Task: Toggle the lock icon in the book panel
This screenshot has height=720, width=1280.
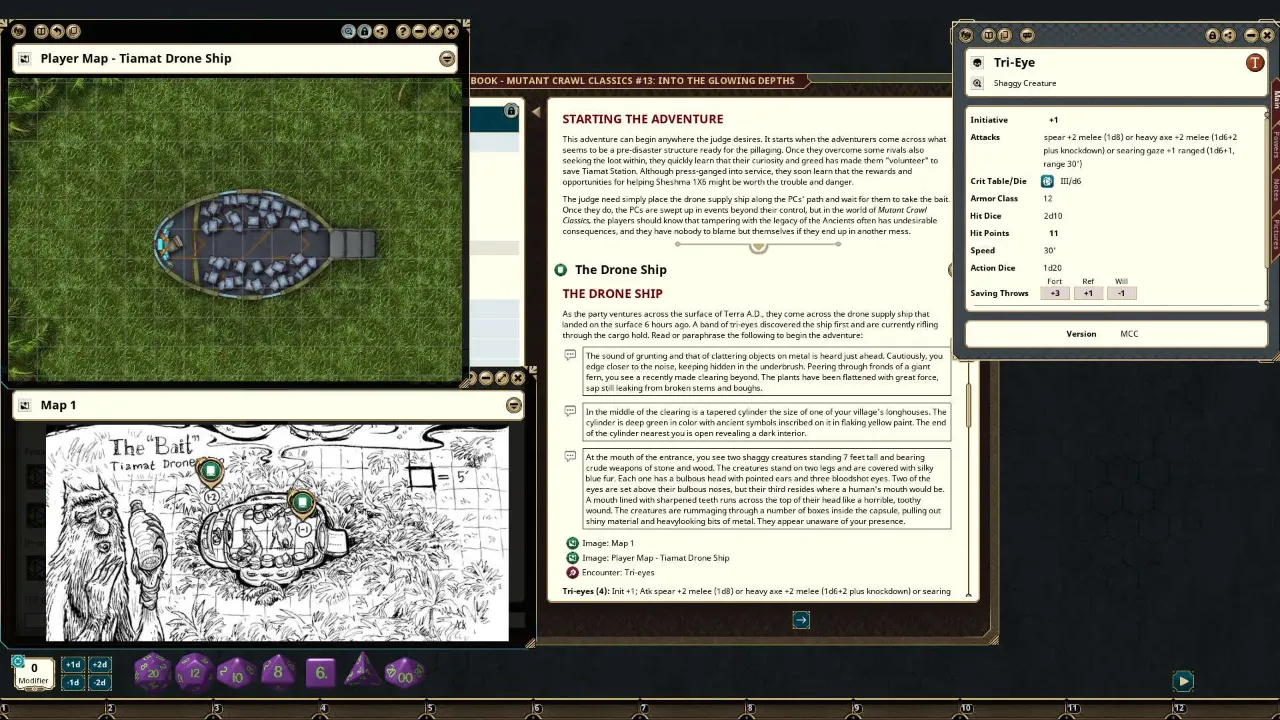Action: pos(511,111)
